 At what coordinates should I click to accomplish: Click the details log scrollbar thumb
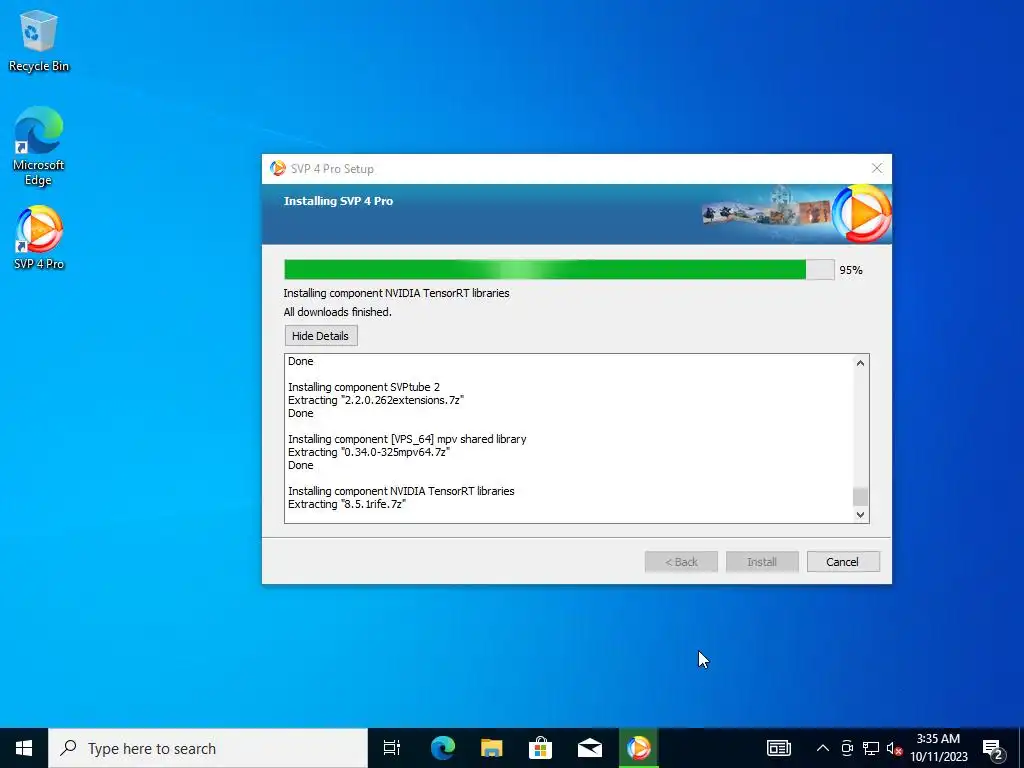pyautogui.click(x=860, y=496)
